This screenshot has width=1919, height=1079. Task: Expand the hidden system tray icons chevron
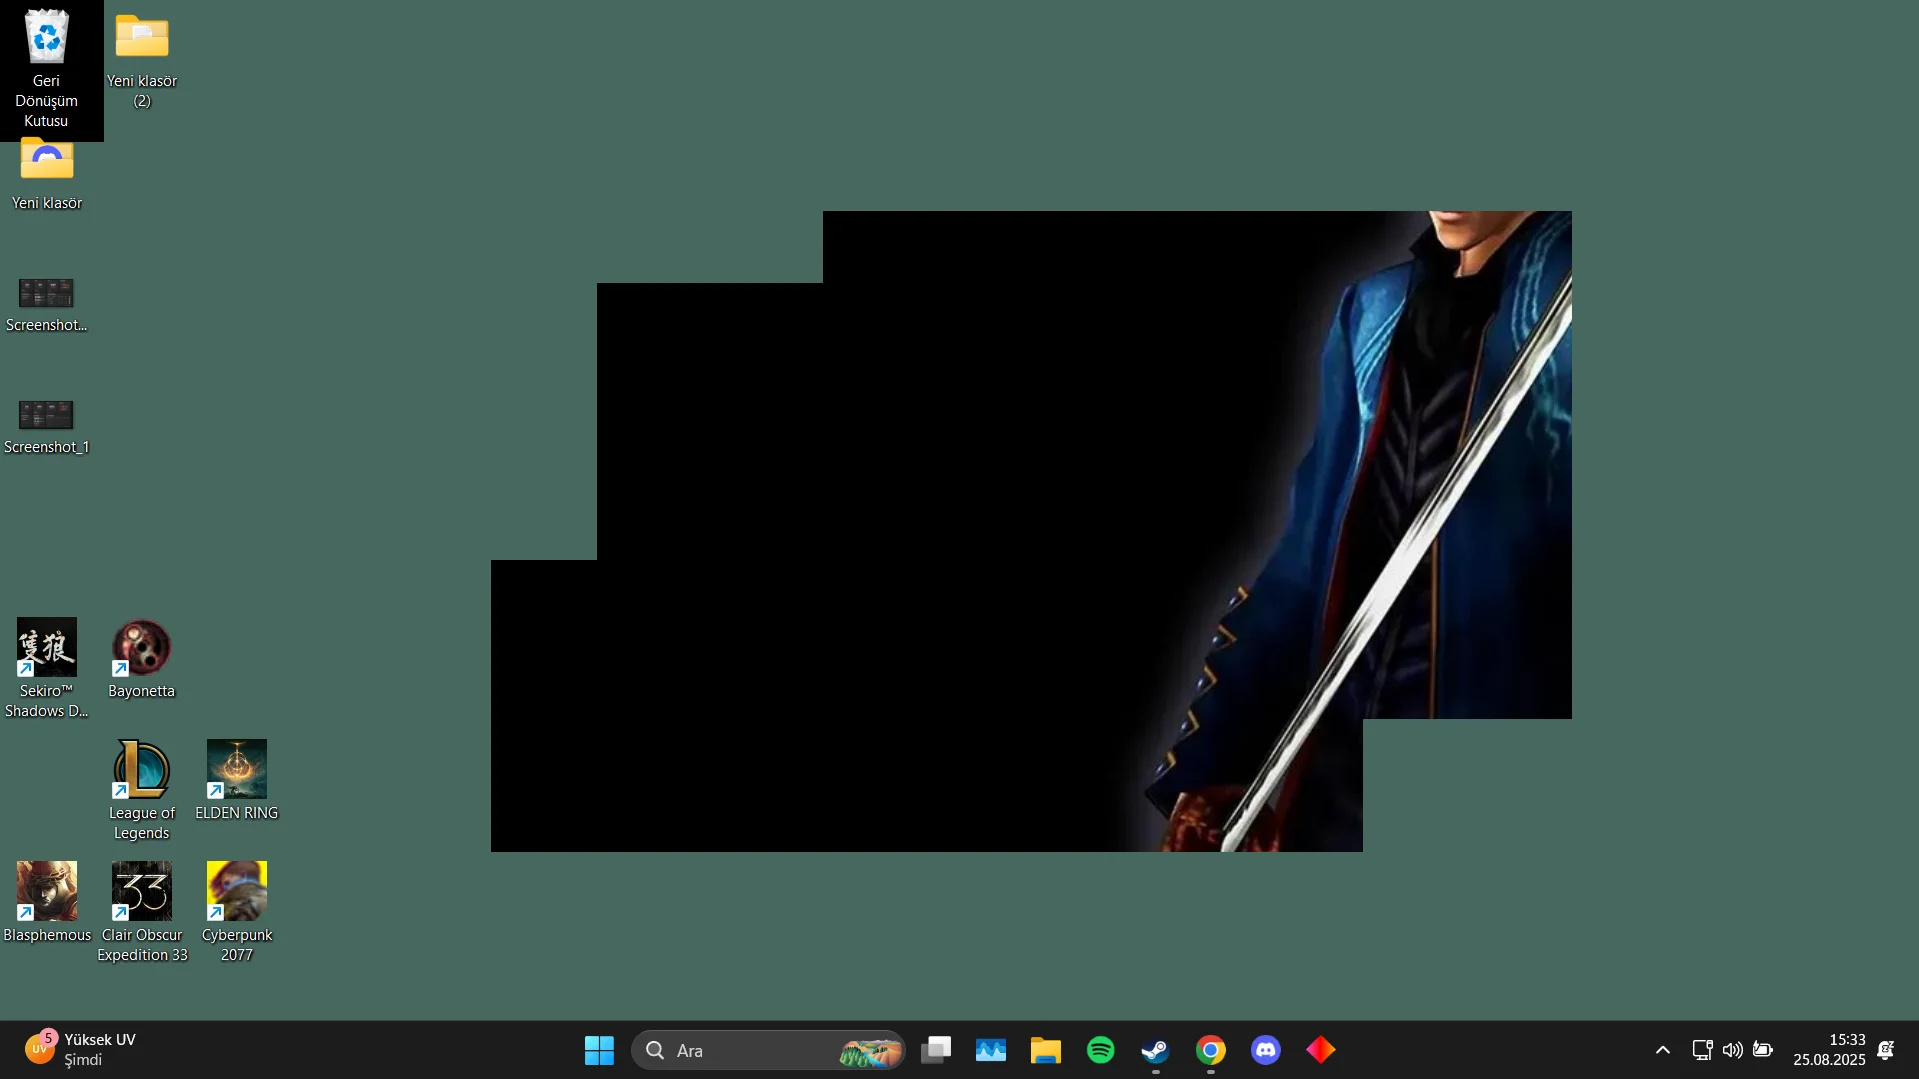click(1663, 1050)
